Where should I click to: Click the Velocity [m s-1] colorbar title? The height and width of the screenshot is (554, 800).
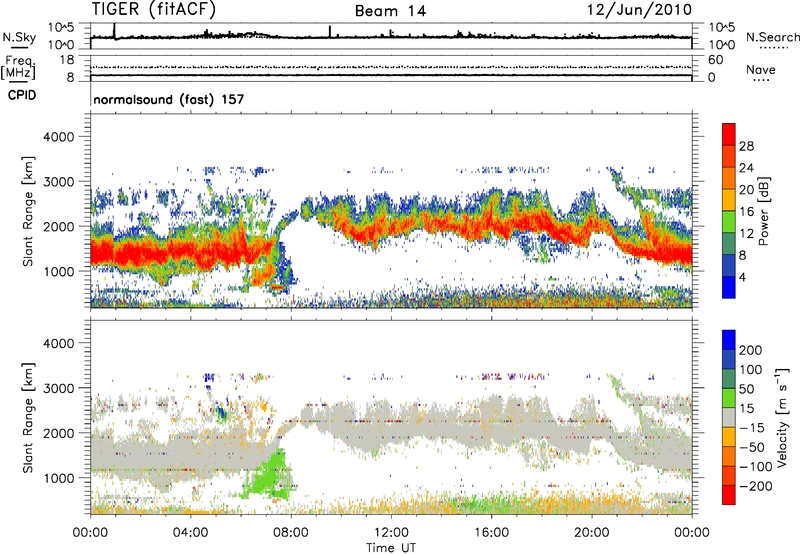tap(782, 417)
